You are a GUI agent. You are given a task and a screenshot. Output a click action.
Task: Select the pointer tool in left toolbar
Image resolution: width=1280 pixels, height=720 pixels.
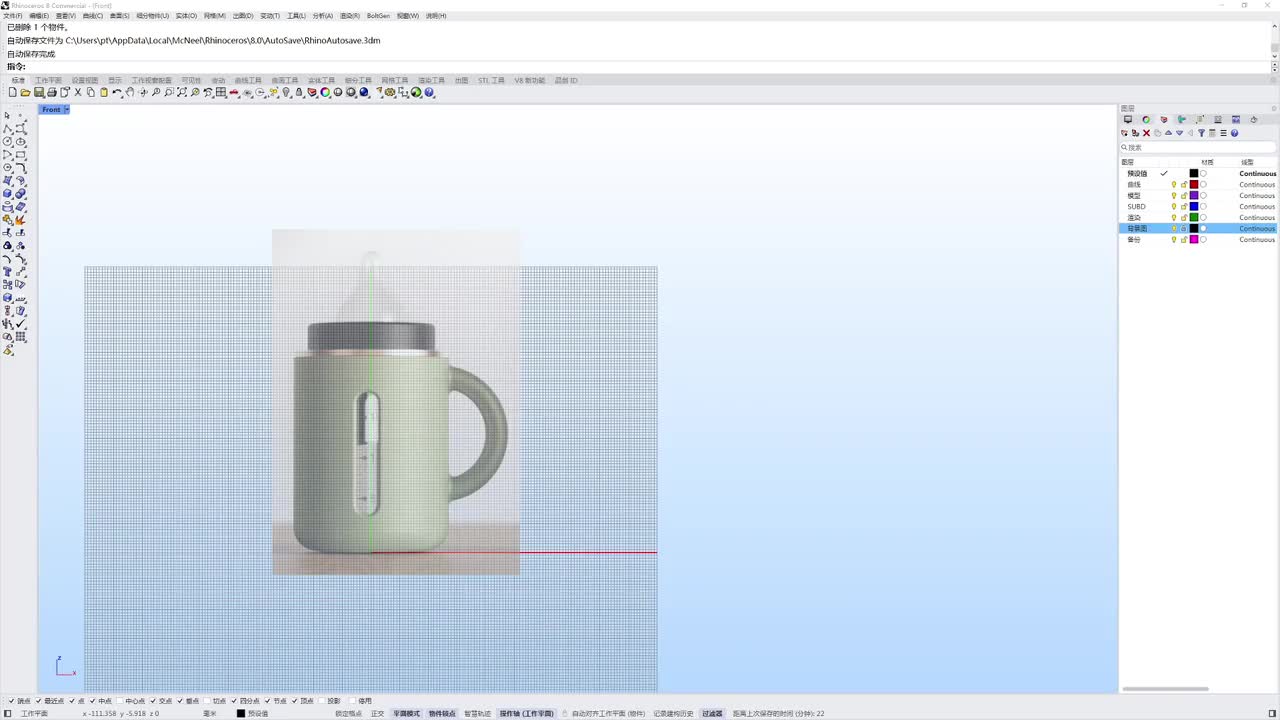coord(8,116)
